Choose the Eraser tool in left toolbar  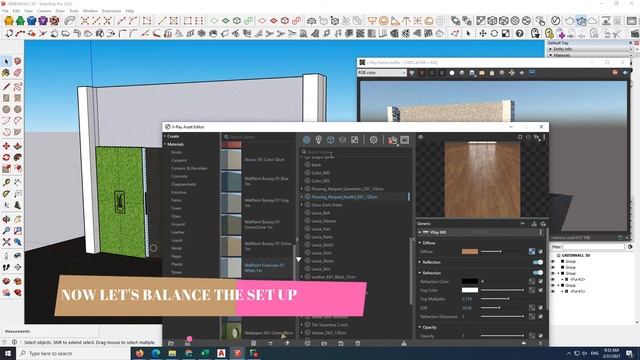18,73
